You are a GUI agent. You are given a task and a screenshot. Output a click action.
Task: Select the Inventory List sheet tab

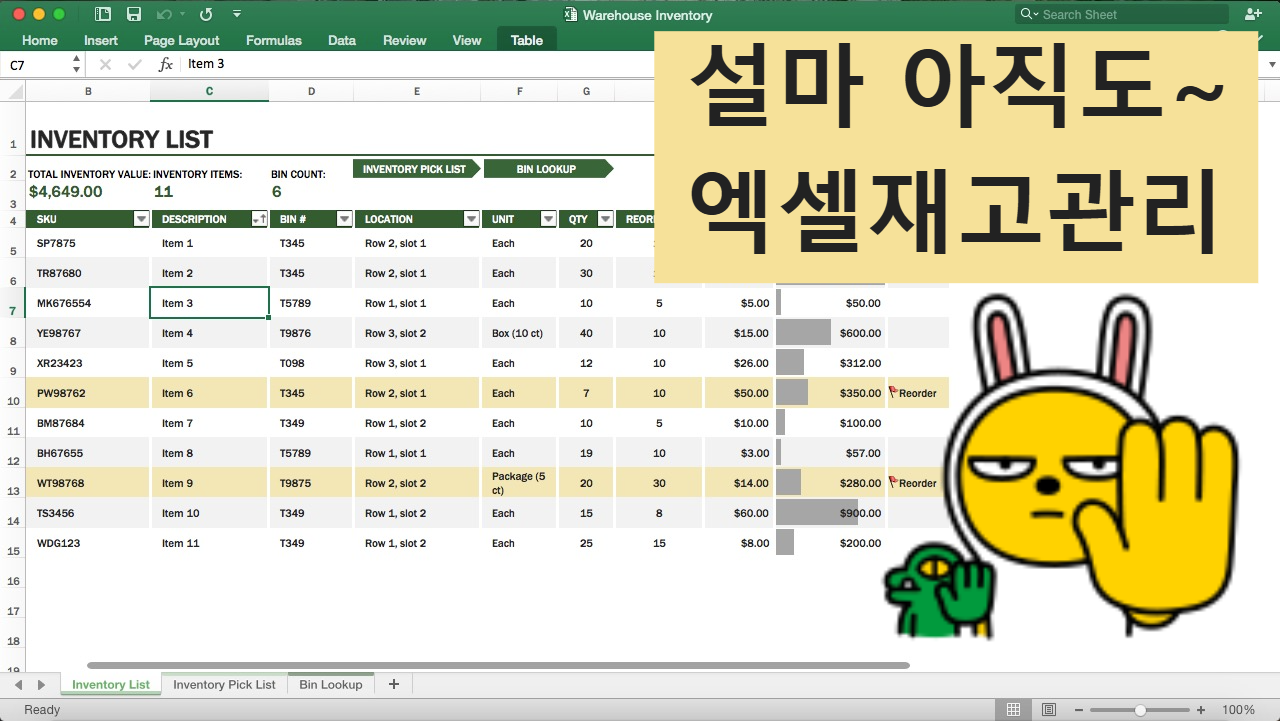(x=111, y=685)
